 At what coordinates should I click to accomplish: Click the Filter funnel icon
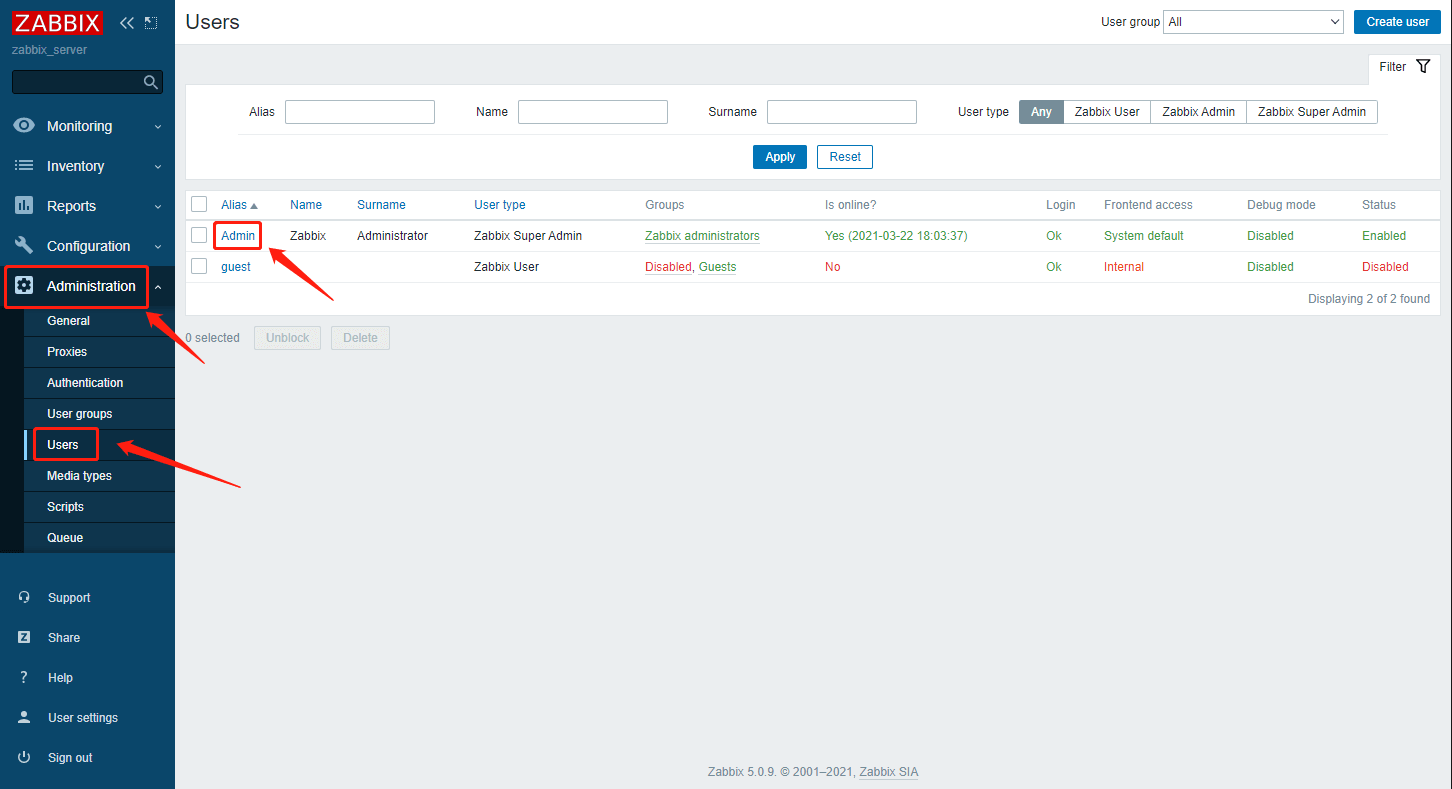(1423, 66)
